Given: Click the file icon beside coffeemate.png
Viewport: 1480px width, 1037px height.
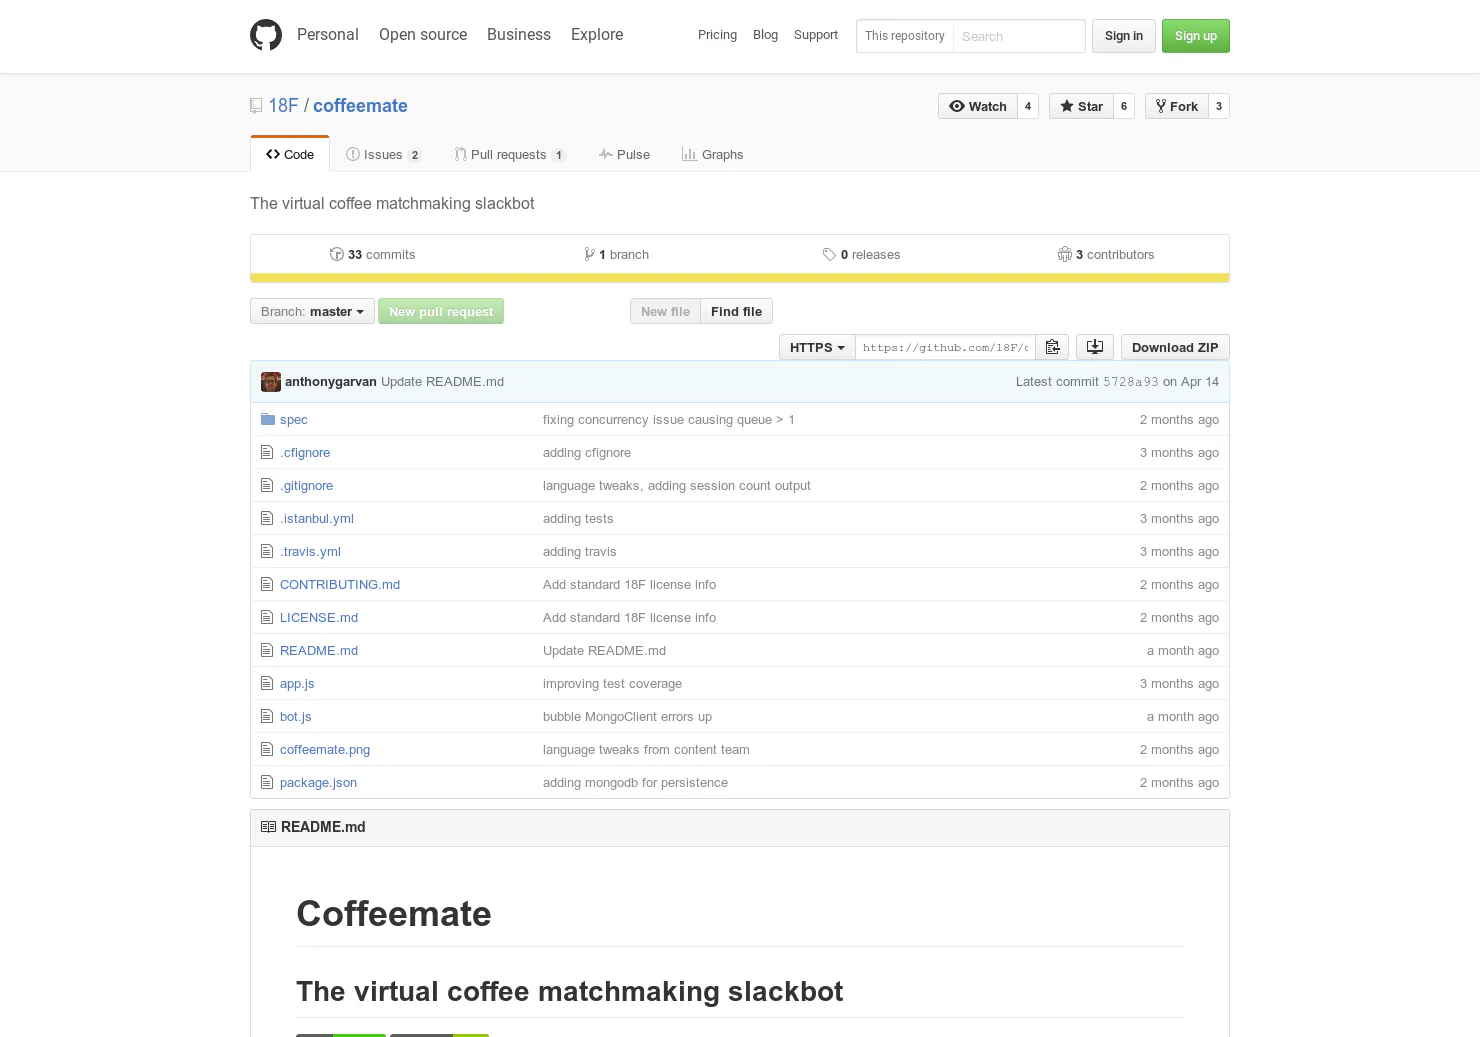Looking at the screenshot, I should tap(267, 749).
